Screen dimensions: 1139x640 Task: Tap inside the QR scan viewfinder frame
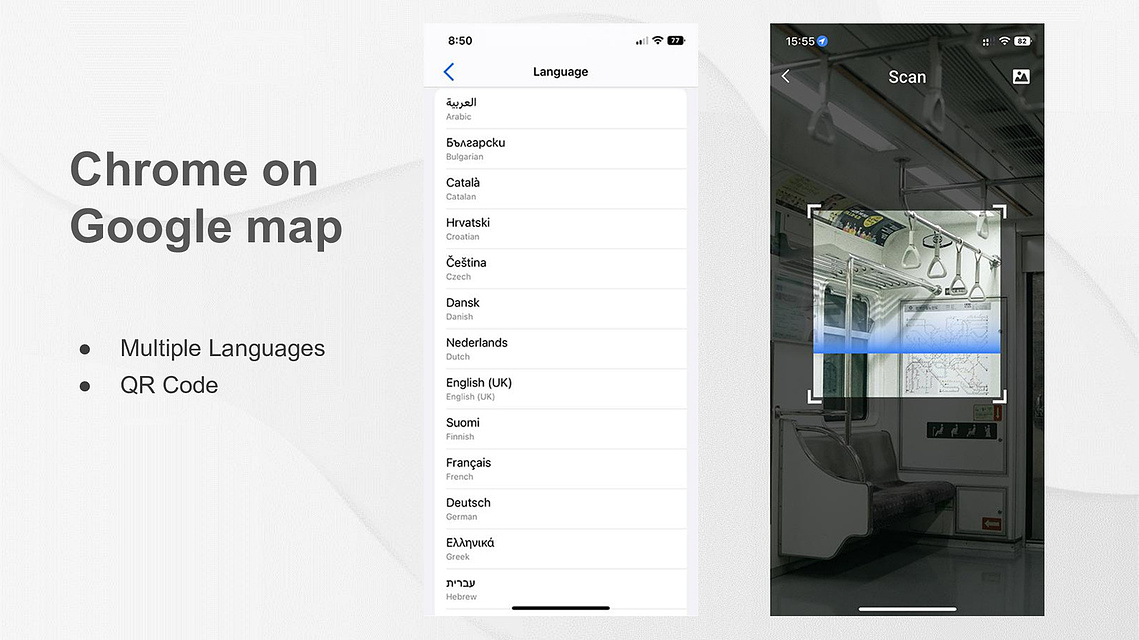click(907, 303)
